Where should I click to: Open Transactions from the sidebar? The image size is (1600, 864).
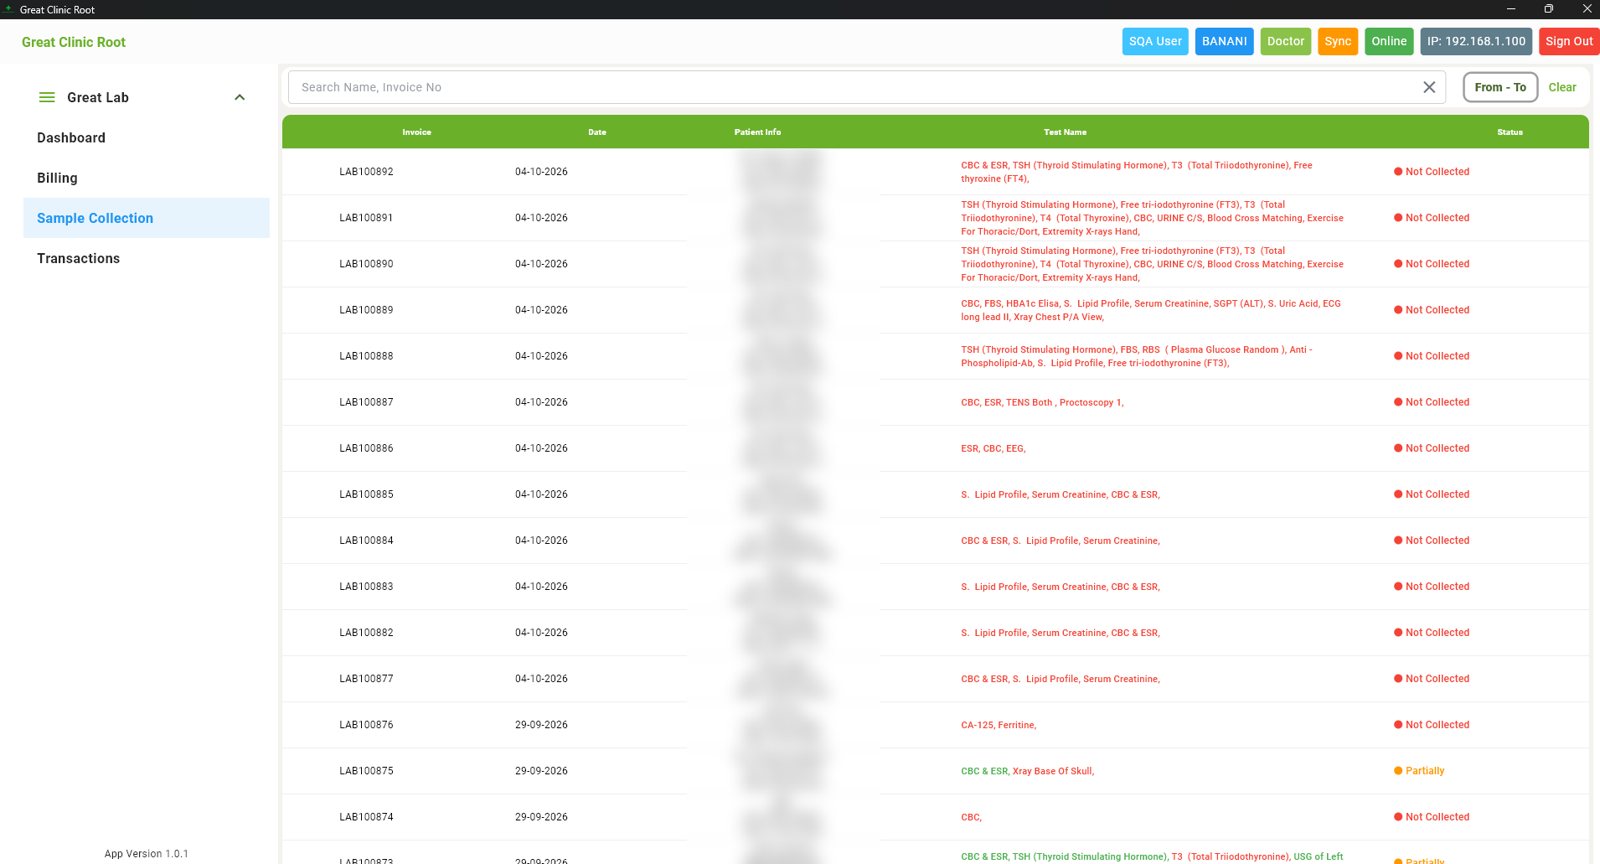tap(78, 258)
